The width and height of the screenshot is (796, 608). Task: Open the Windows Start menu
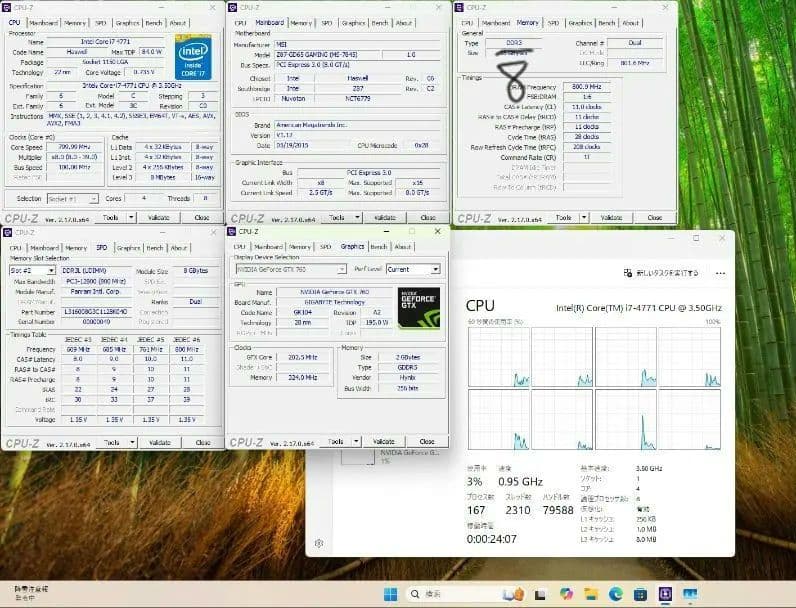point(391,594)
